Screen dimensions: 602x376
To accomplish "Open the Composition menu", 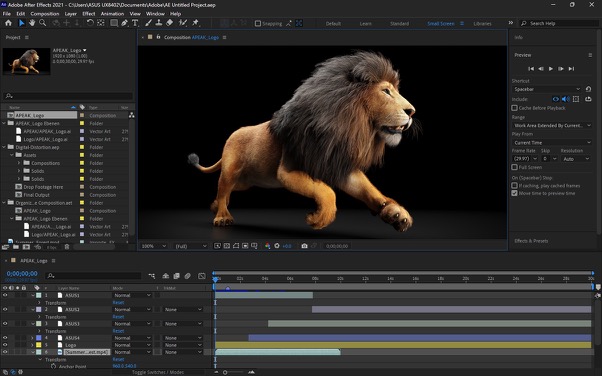I will click(x=45, y=13).
